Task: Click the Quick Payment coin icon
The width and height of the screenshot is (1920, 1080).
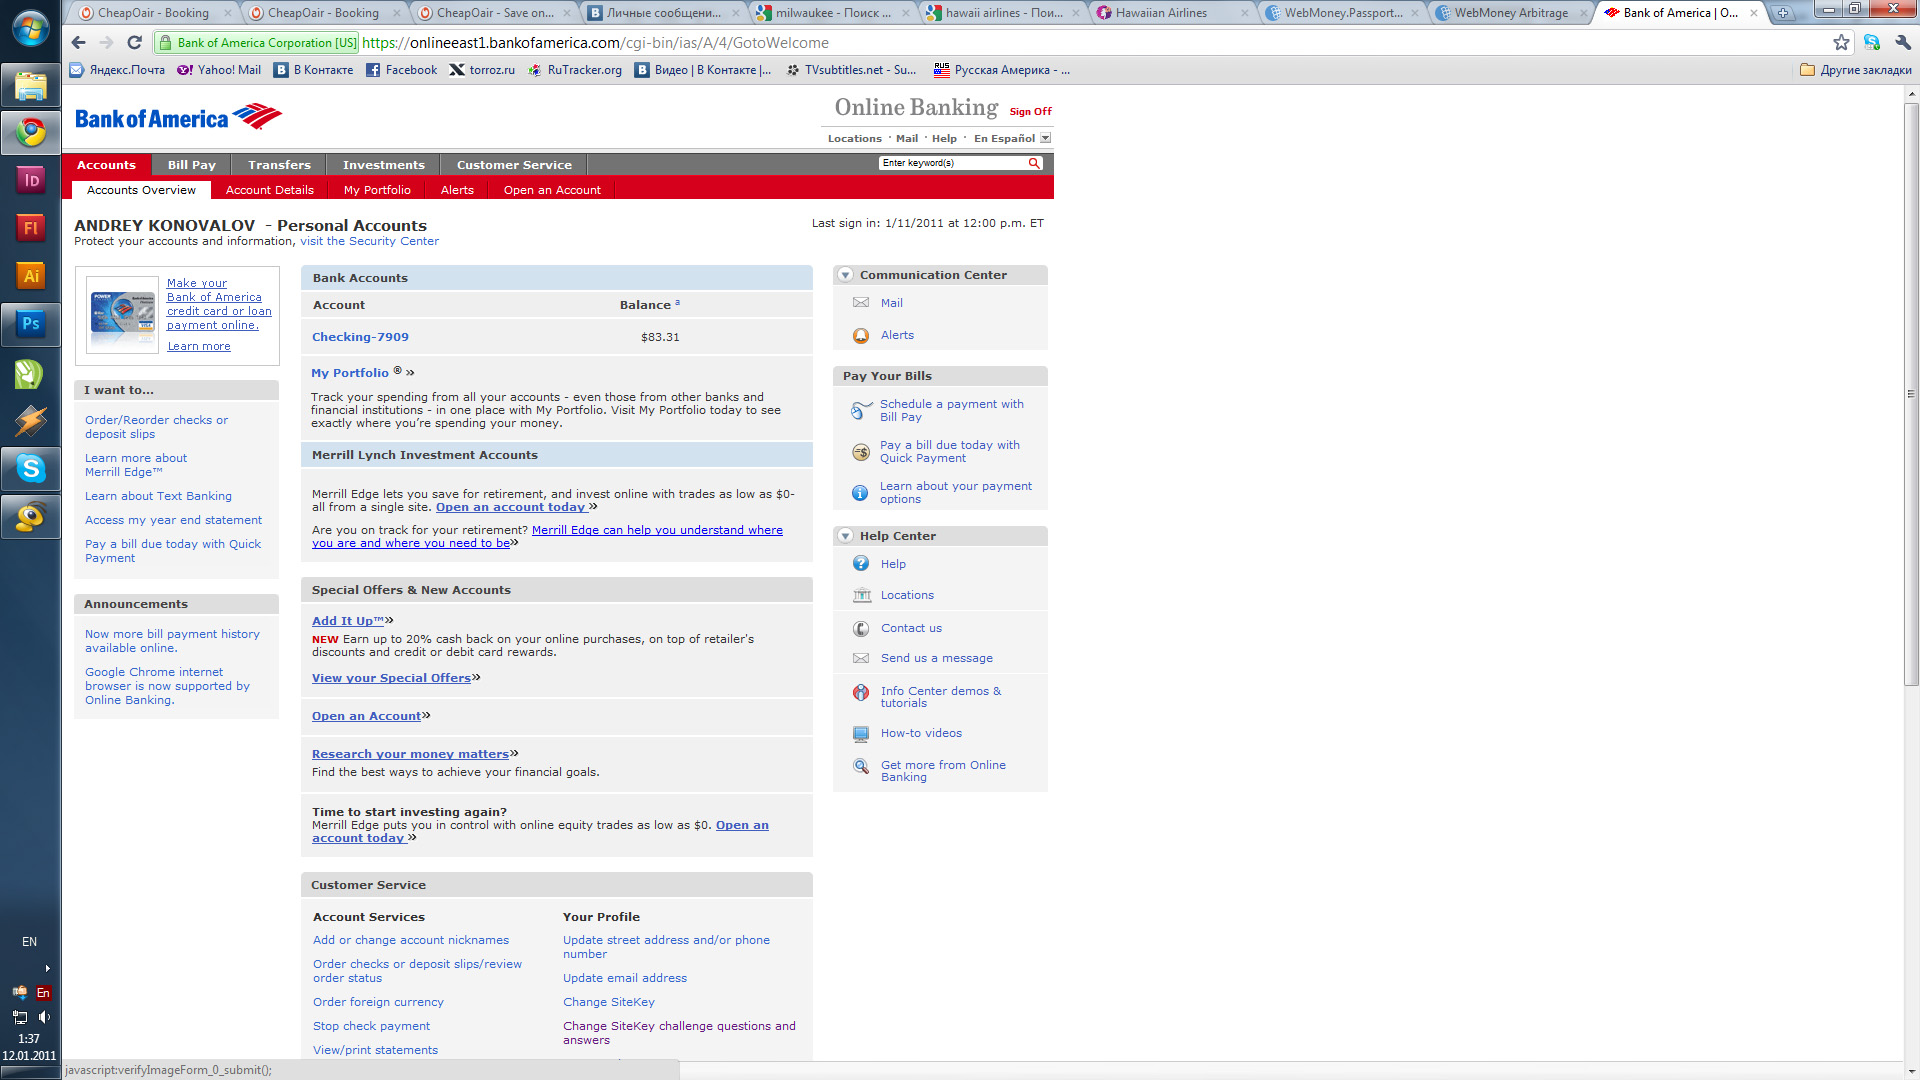Action: point(860,452)
